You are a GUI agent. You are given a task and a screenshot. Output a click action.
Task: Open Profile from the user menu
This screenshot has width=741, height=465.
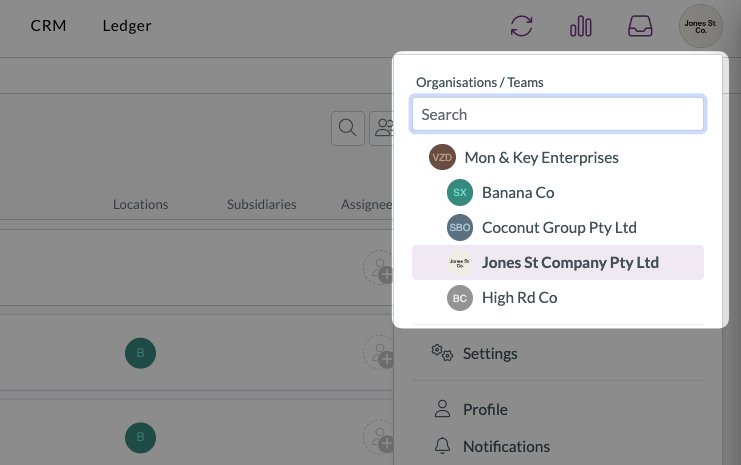coord(484,409)
